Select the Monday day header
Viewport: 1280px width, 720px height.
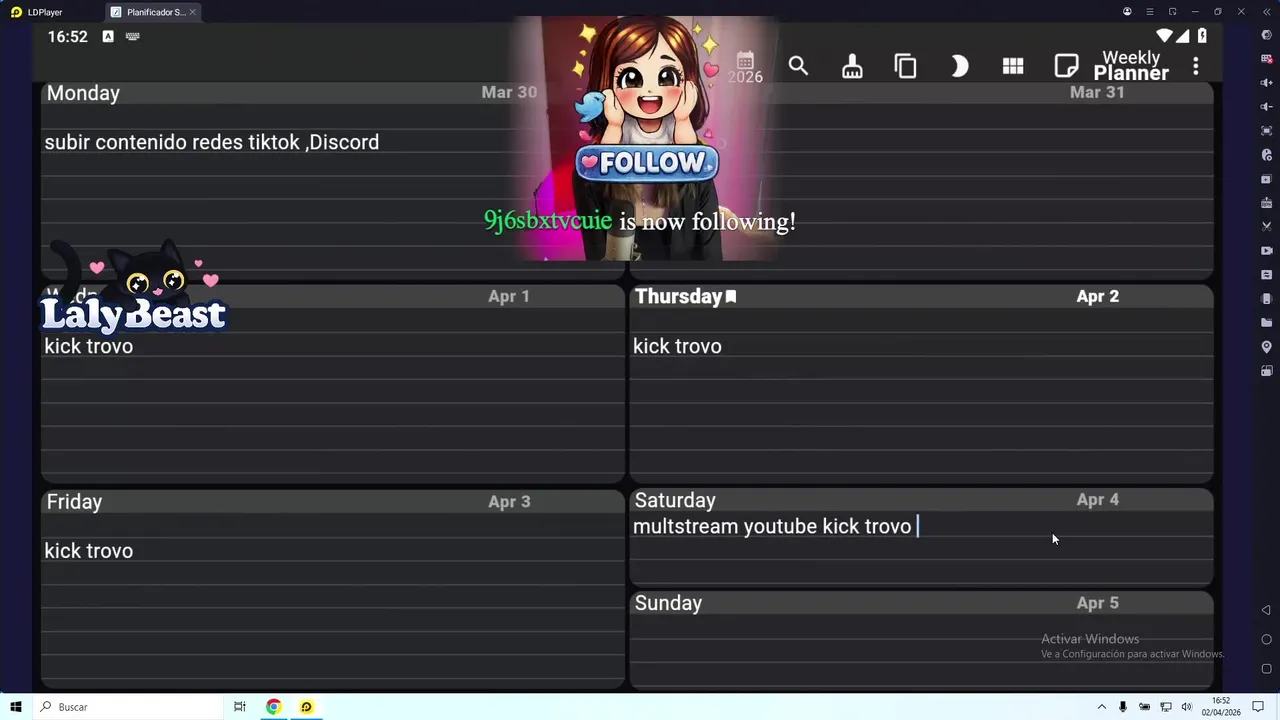83,93
